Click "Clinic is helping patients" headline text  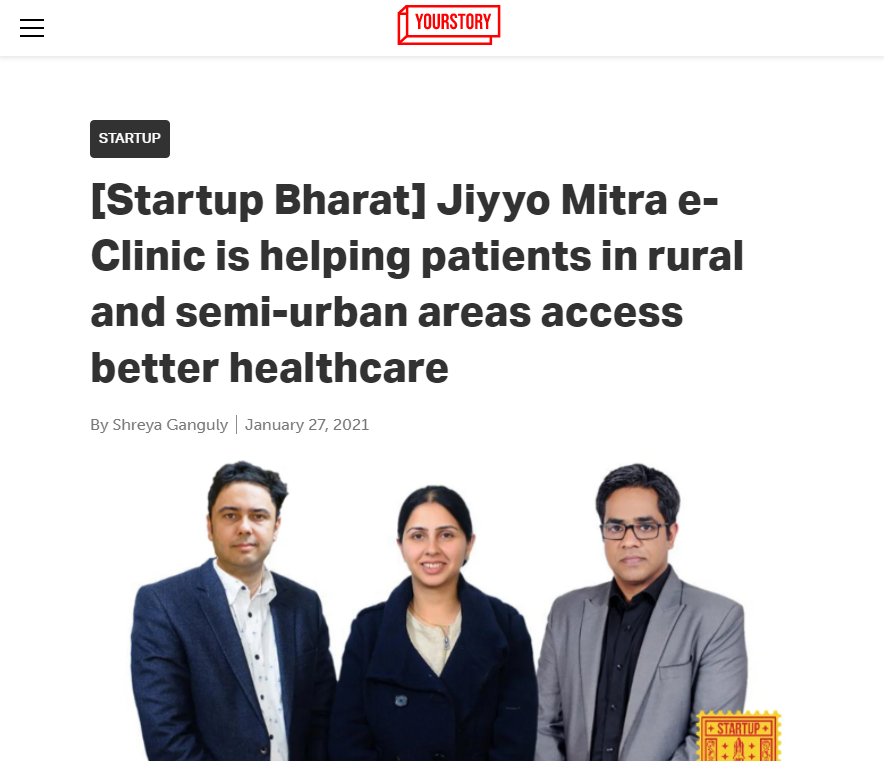click(x=341, y=256)
